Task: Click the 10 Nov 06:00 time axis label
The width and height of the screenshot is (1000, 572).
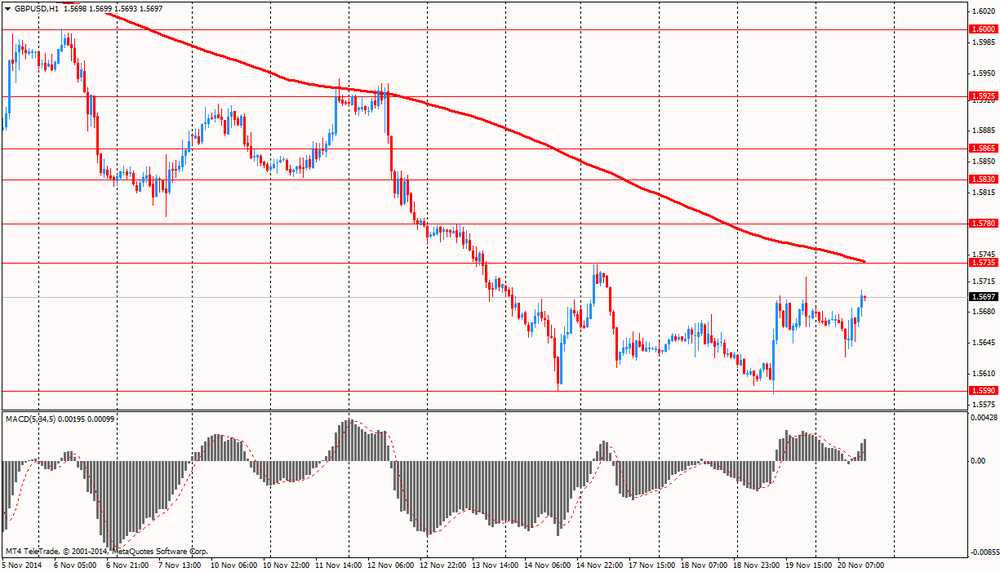Action: pyautogui.click(x=233, y=565)
